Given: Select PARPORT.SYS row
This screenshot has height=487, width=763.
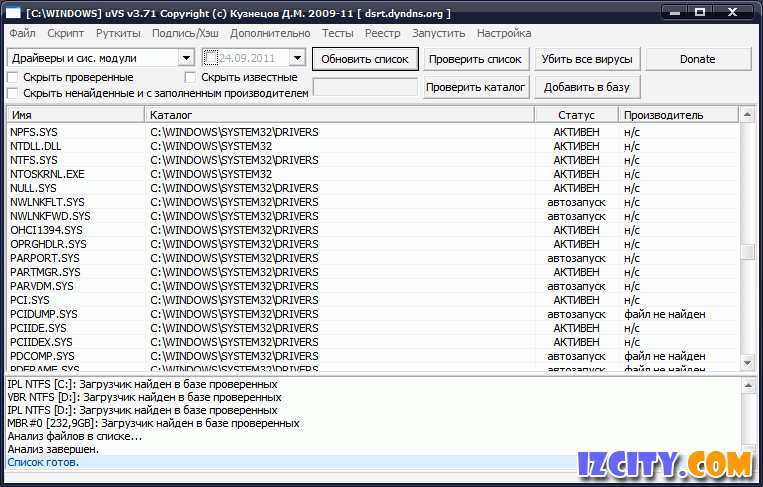Looking at the screenshot, I should pos(374,258).
